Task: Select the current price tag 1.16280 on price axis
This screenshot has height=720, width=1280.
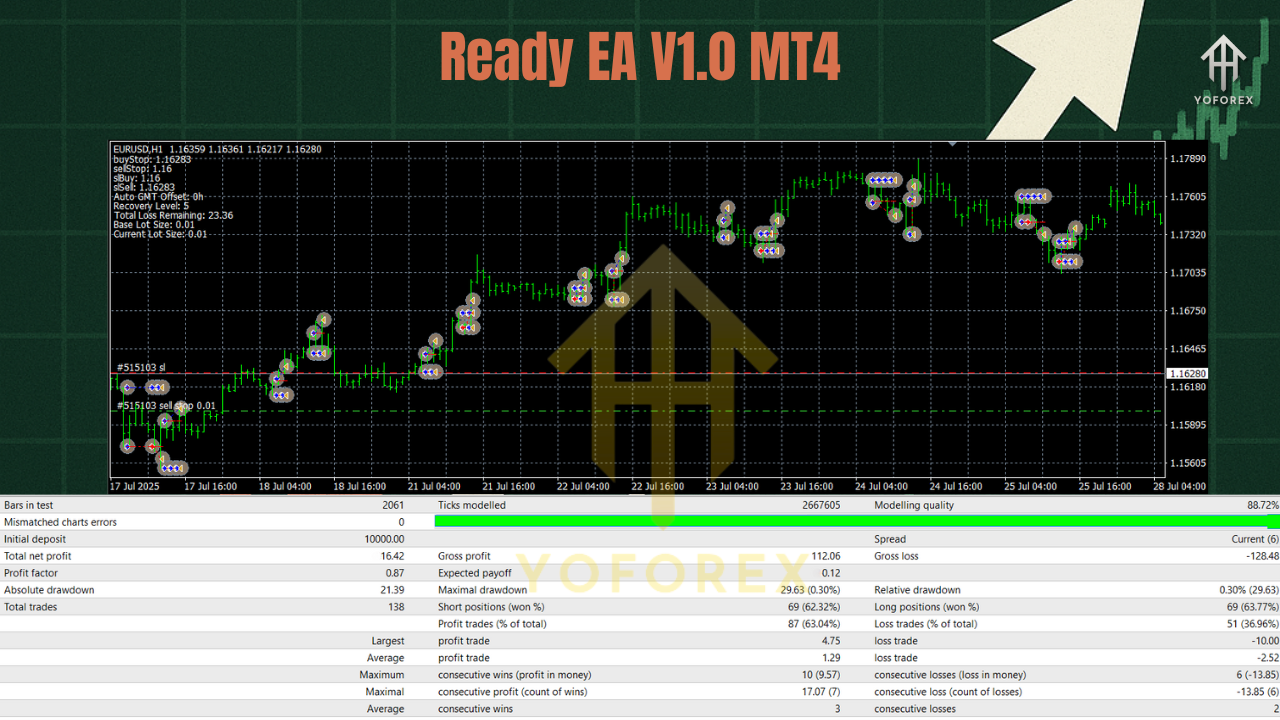Action: (1190, 372)
